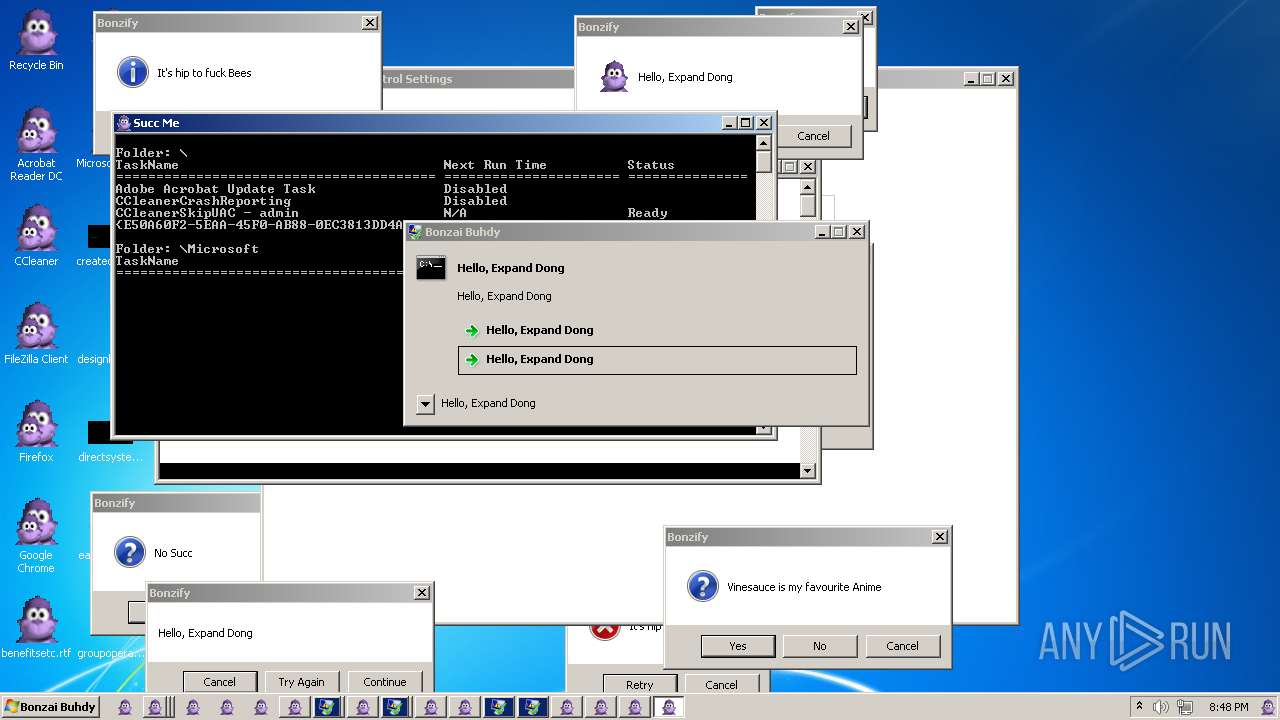The image size is (1280, 720).
Task: Click the 'Next Run Time' column header text
Action: (495, 165)
